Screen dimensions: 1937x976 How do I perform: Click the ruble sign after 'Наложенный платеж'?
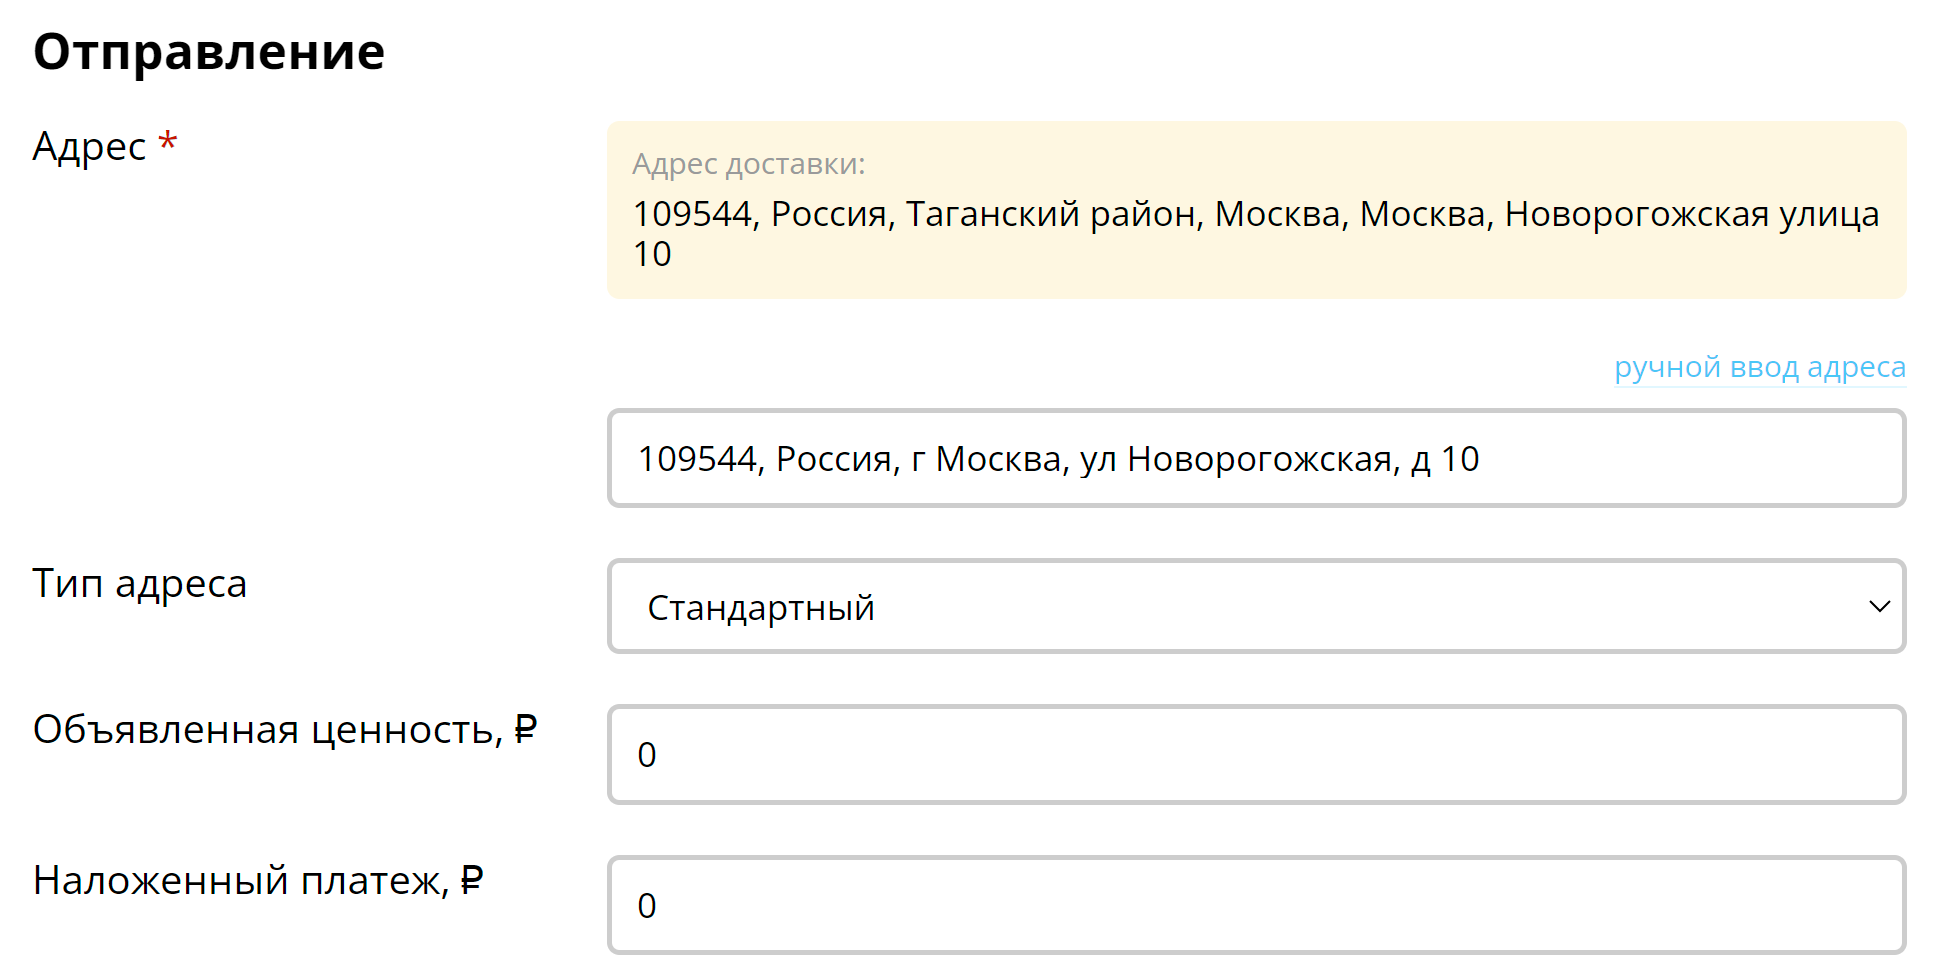472,880
